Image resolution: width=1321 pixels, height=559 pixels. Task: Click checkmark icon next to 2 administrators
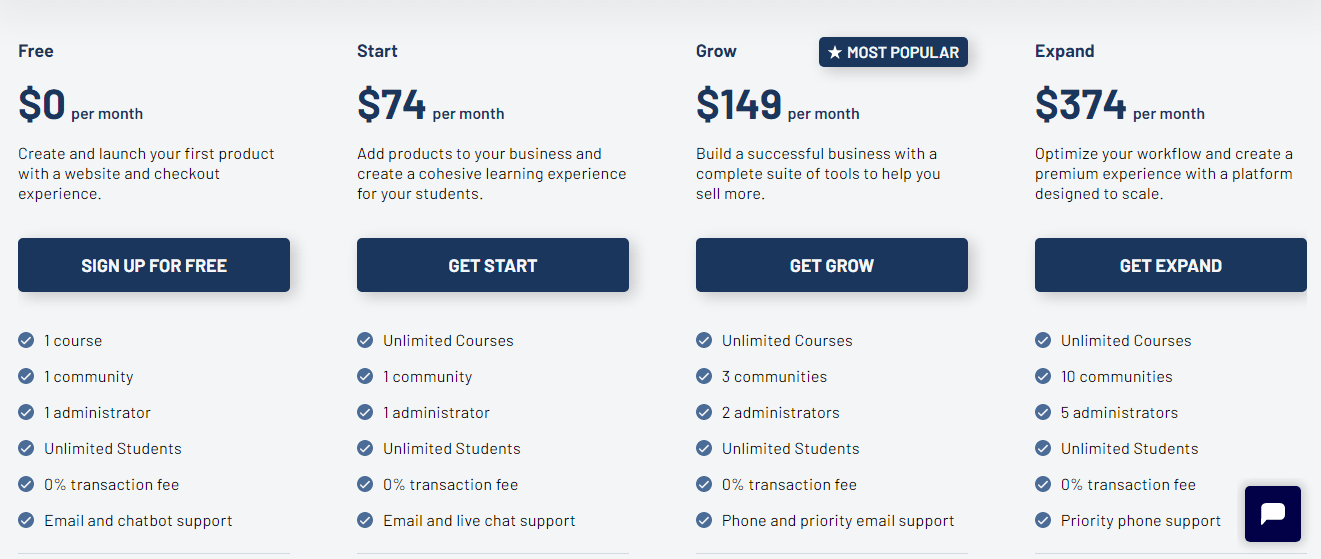704,413
